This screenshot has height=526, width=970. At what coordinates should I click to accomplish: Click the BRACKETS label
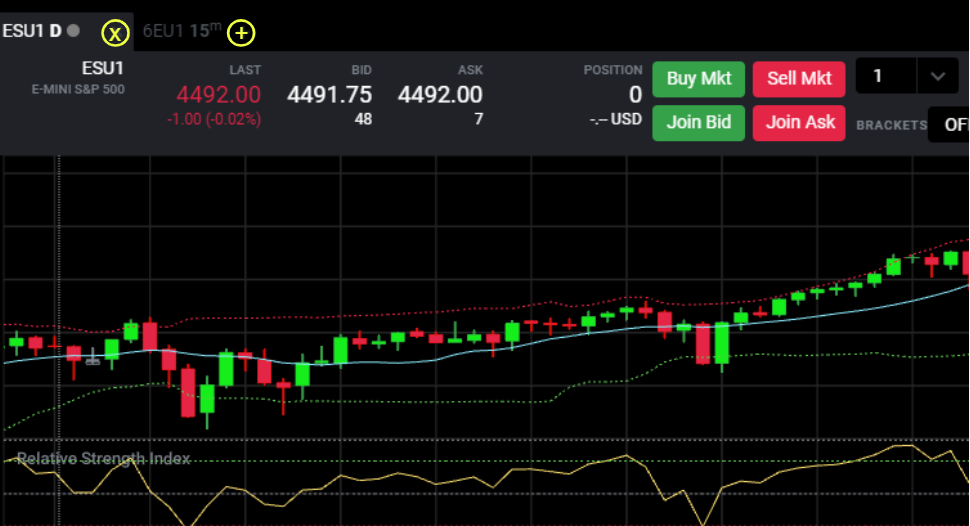tap(891, 125)
